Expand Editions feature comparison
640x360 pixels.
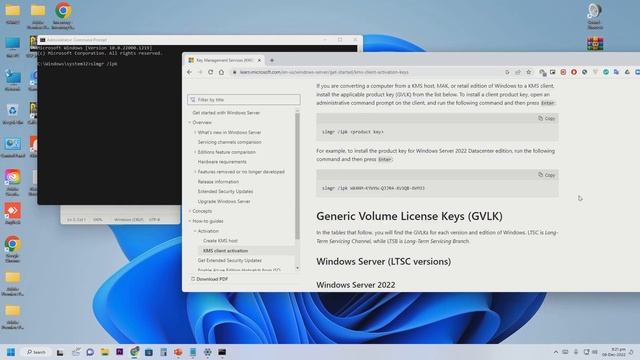[x=195, y=152]
